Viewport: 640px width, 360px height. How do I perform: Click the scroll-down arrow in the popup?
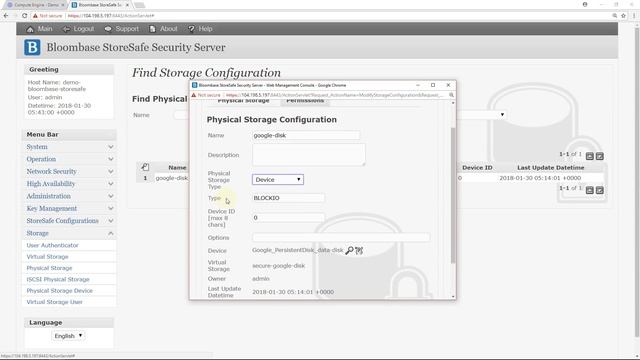click(x=453, y=297)
